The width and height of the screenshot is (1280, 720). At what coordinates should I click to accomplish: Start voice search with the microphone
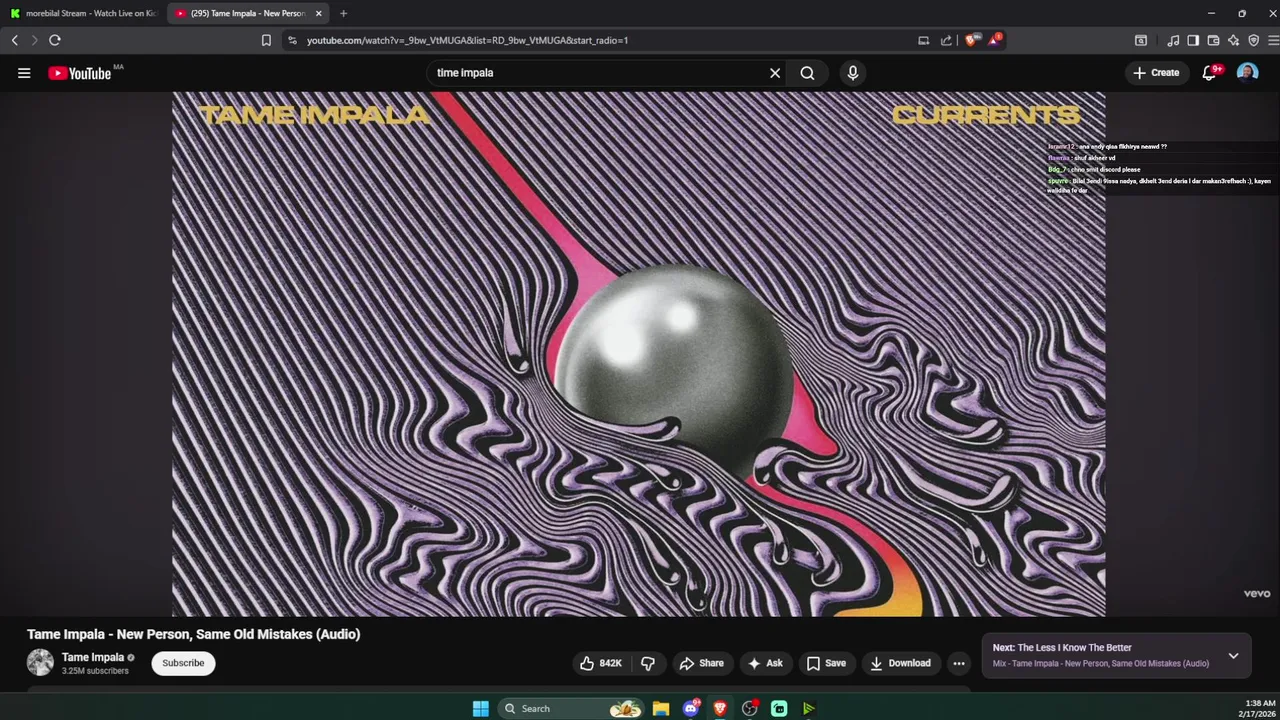pyautogui.click(x=852, y=73)
